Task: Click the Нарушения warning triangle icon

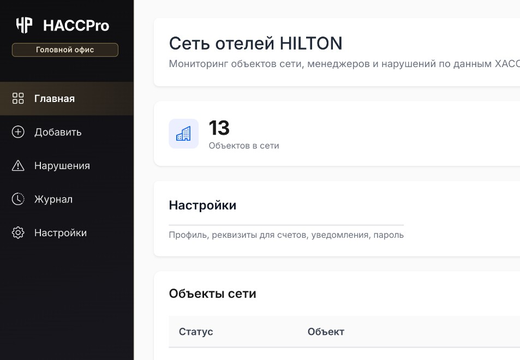Action: click(18, 166)
